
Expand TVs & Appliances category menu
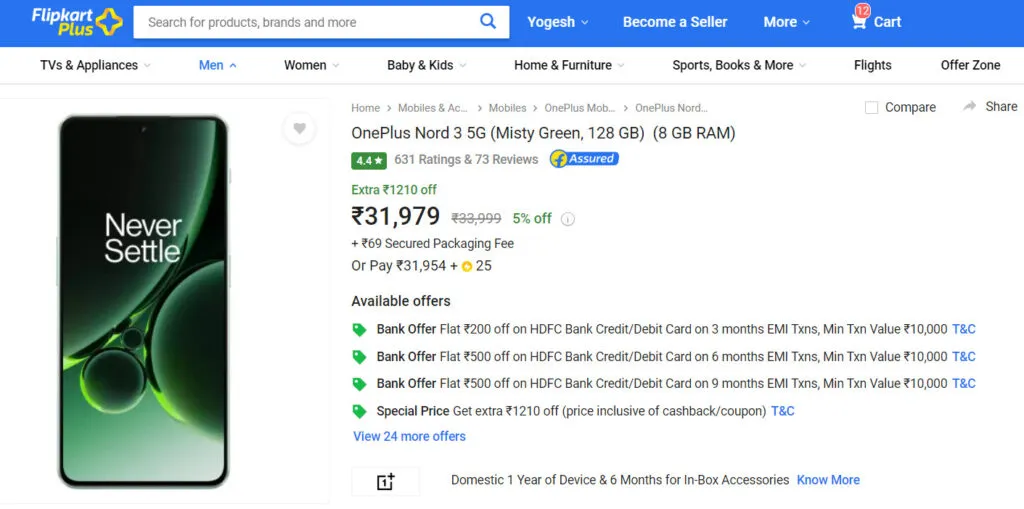(95, 65)
